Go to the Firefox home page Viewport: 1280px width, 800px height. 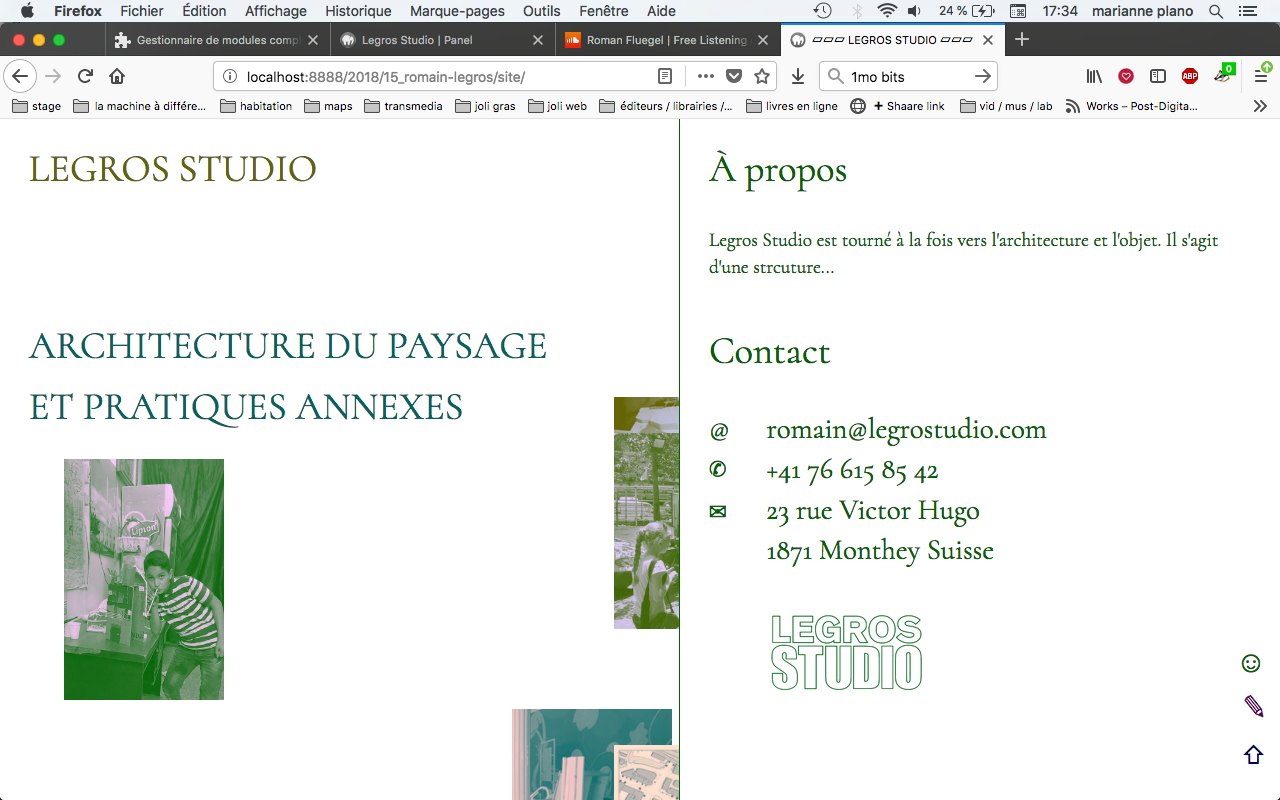[x=117, y=76]
